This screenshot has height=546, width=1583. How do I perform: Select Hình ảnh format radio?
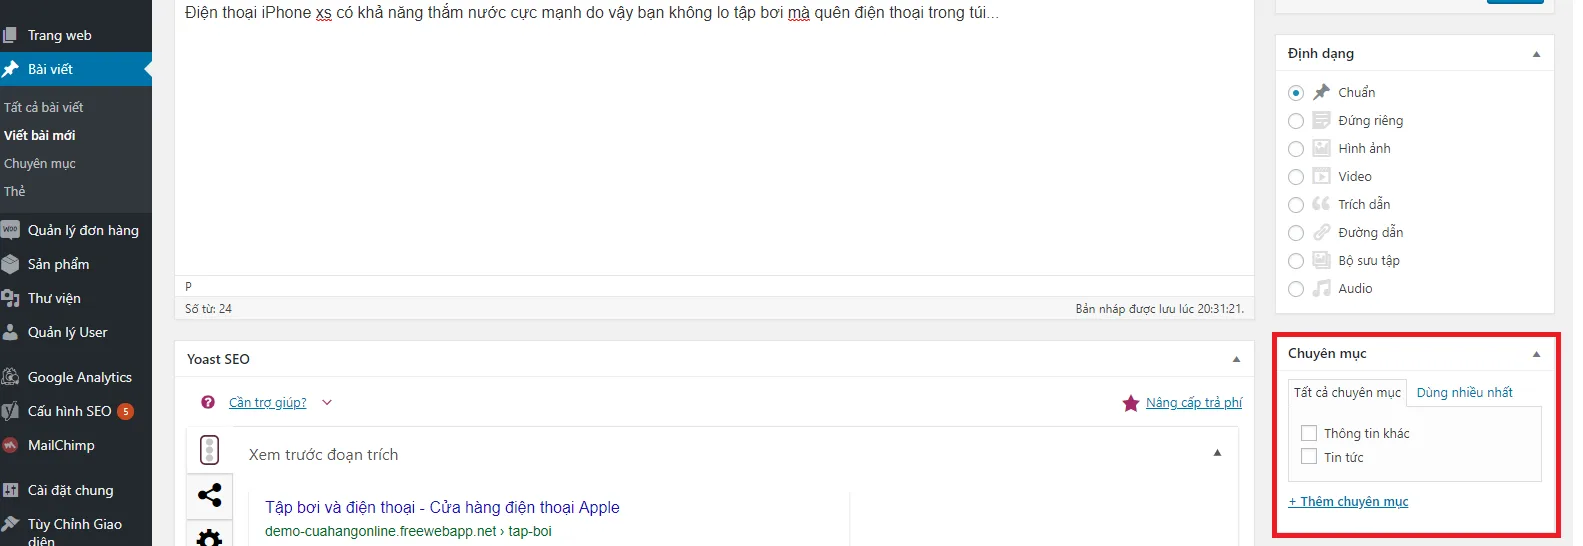(x=1296, y=149)
